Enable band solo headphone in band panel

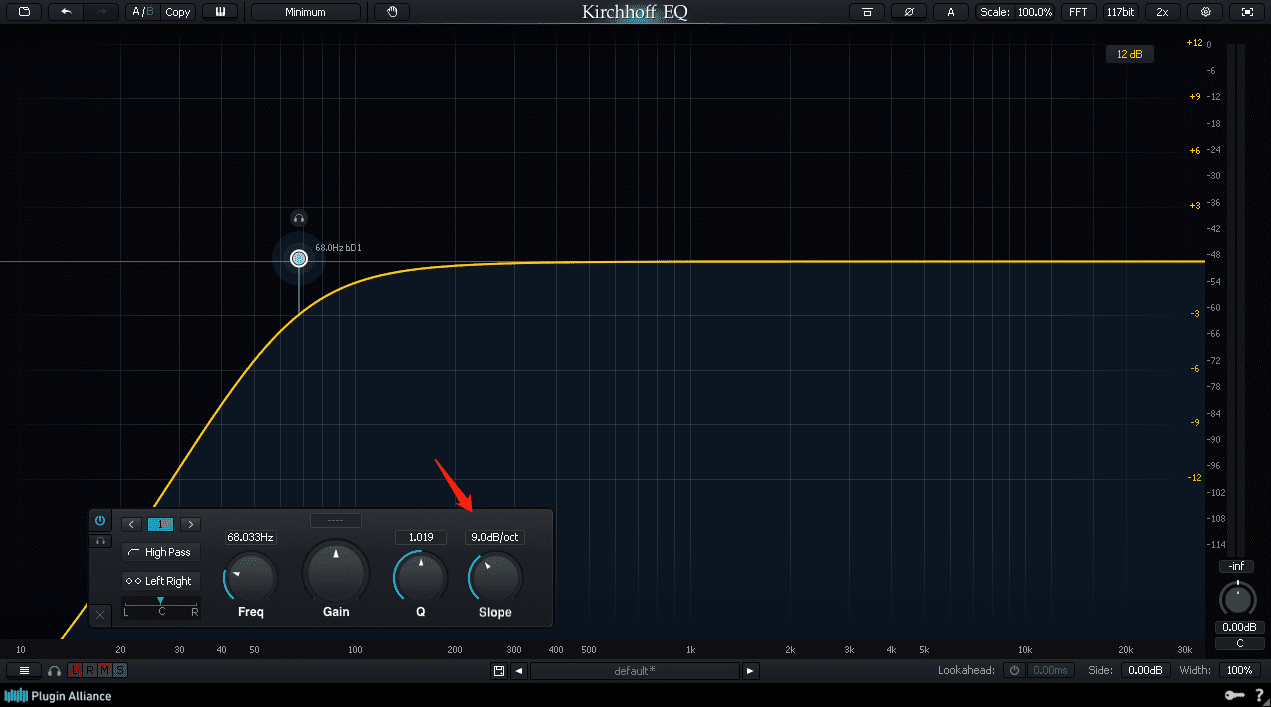tap(100, 541)
